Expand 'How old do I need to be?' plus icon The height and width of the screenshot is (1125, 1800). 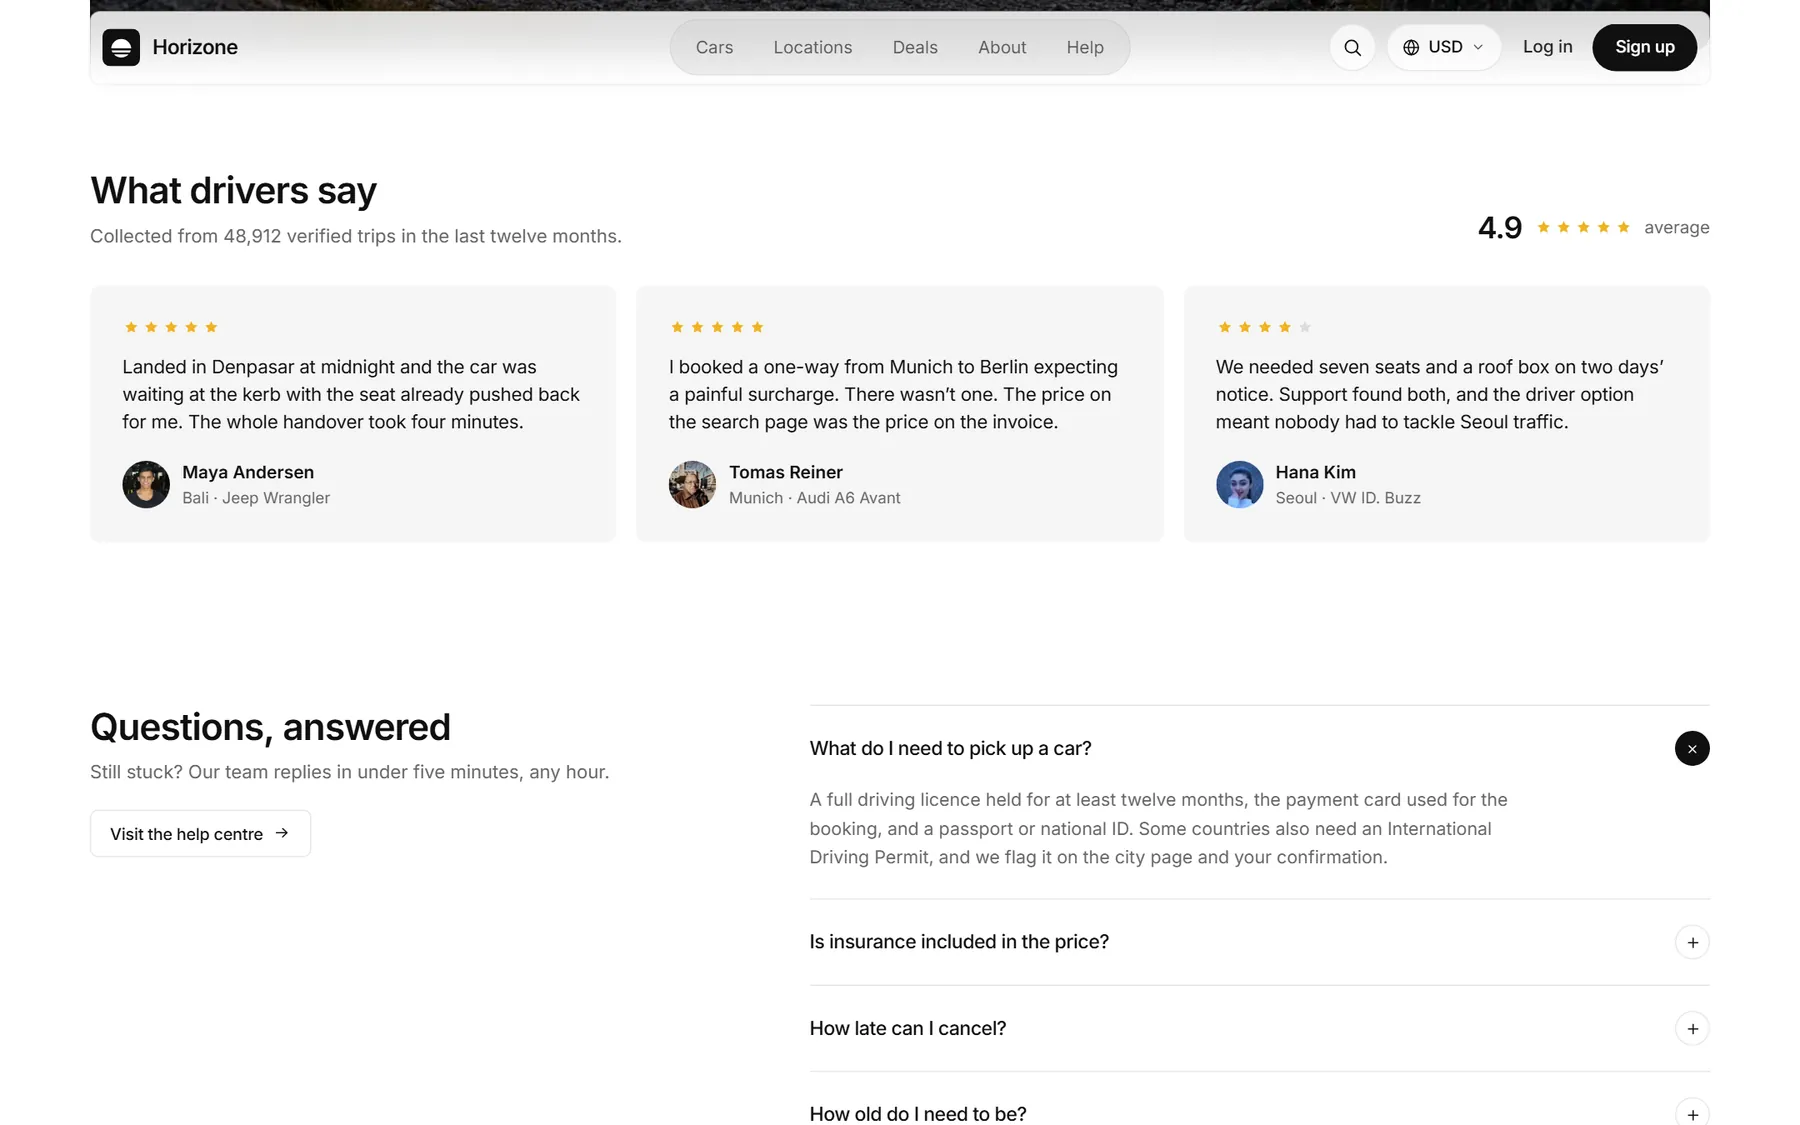[x=1692, y=1113]
